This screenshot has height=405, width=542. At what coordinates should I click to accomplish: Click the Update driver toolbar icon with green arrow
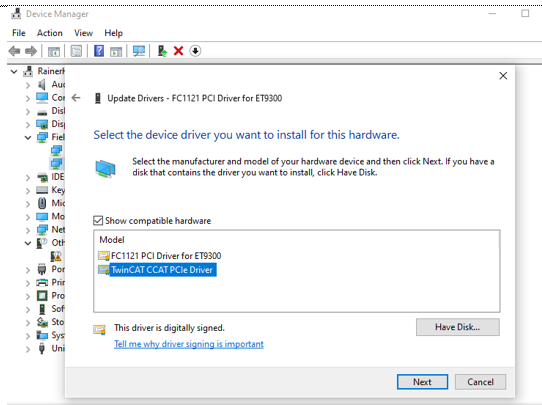162,51
